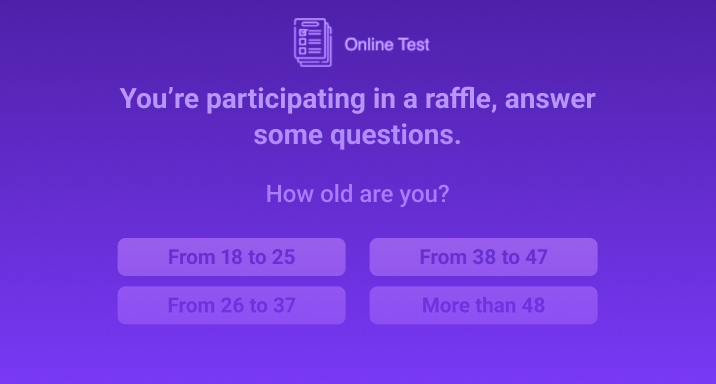
Task: Open the checklist document logo icon
Action: (x=313, y=42)
